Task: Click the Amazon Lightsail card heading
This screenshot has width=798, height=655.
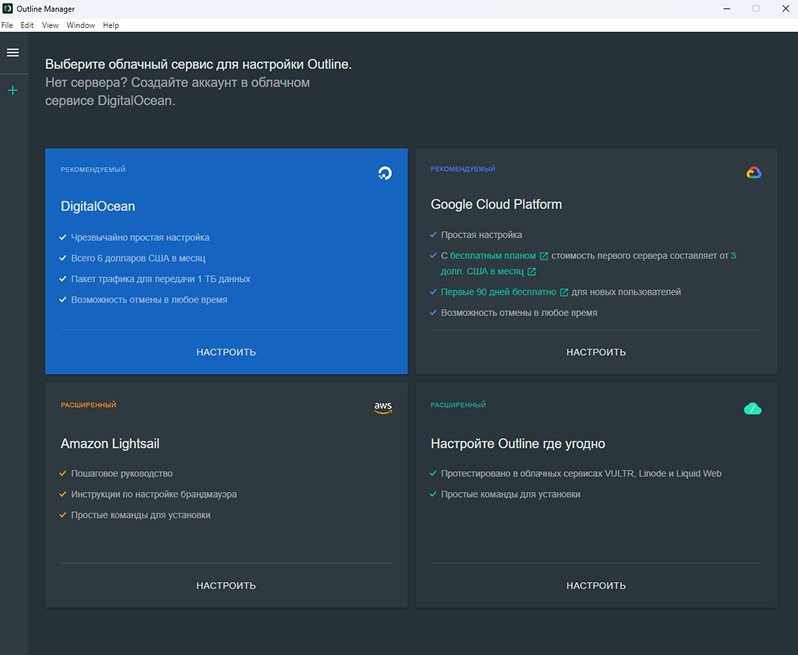Action: pos(110,444)
